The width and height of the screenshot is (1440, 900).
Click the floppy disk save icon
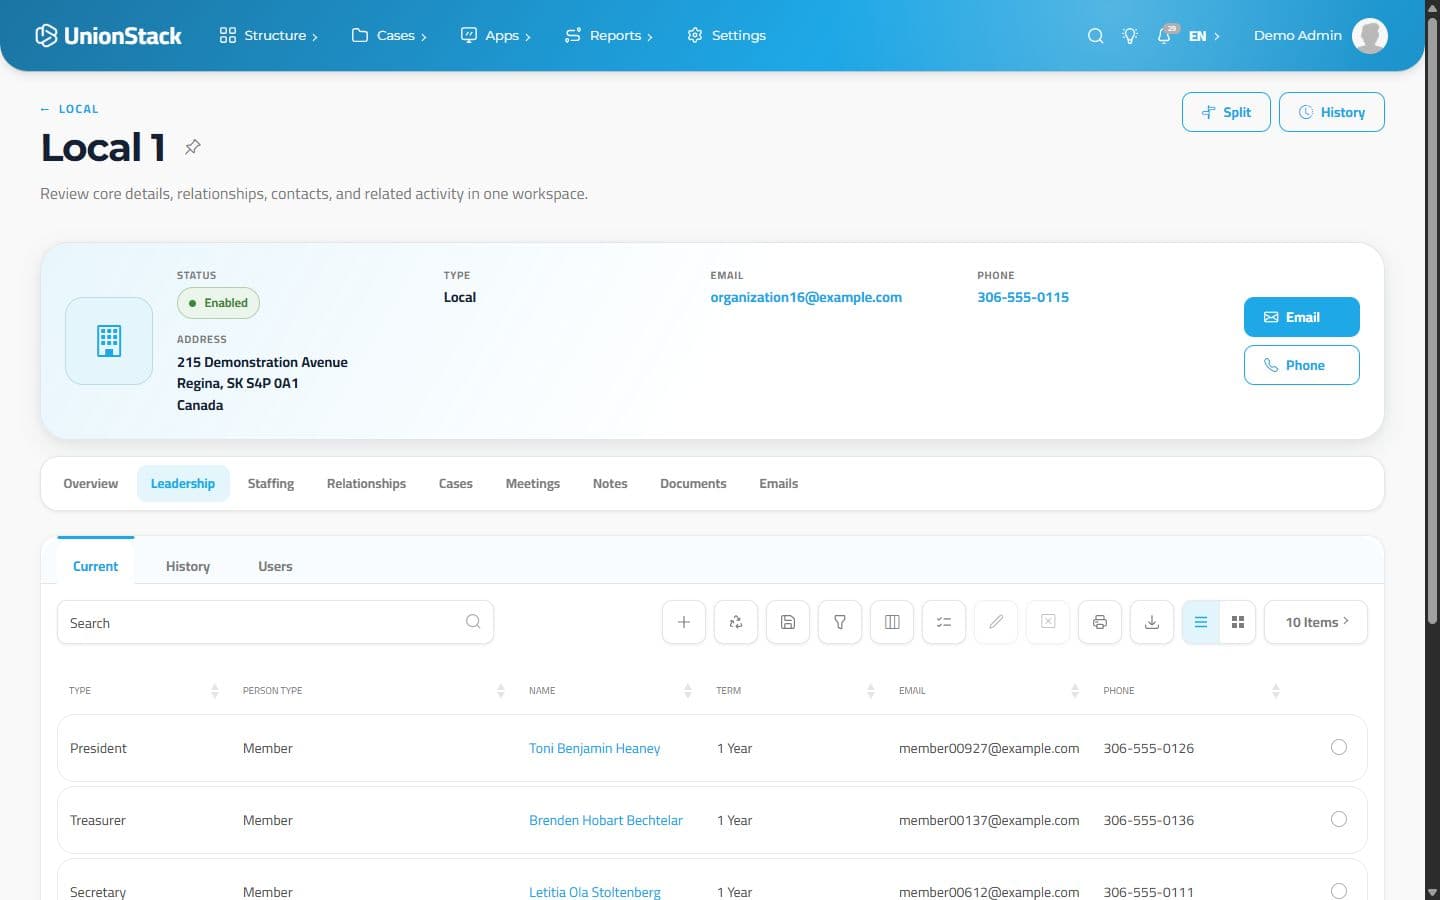788,622
